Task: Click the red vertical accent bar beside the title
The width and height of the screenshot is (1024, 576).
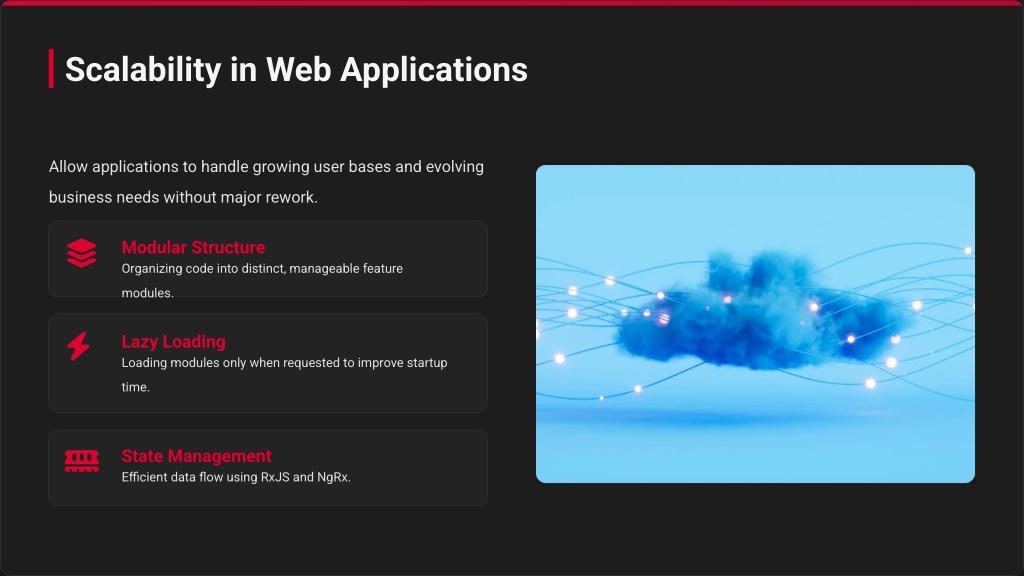Action: [x=51, y=69]
